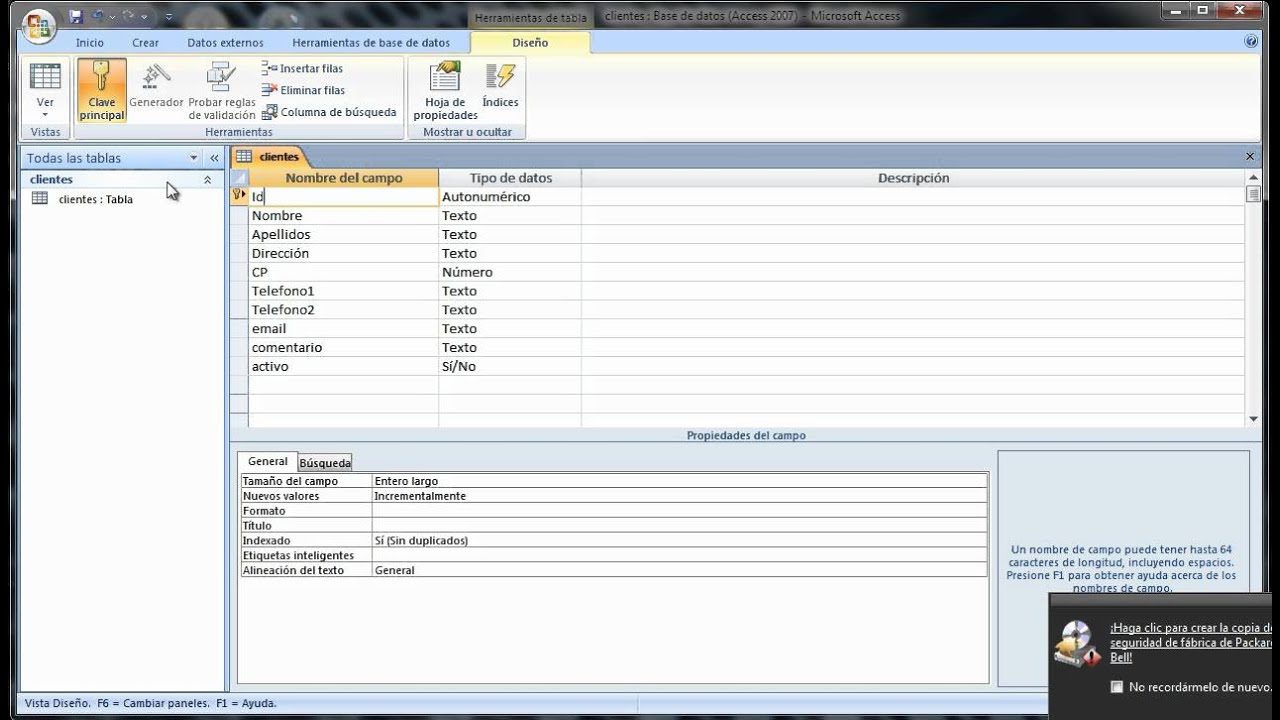This screenshot has height=720, width=1280.
Task: Click the primary key row selector for Id
Action: pyautogui.click(x=239, y=196)
